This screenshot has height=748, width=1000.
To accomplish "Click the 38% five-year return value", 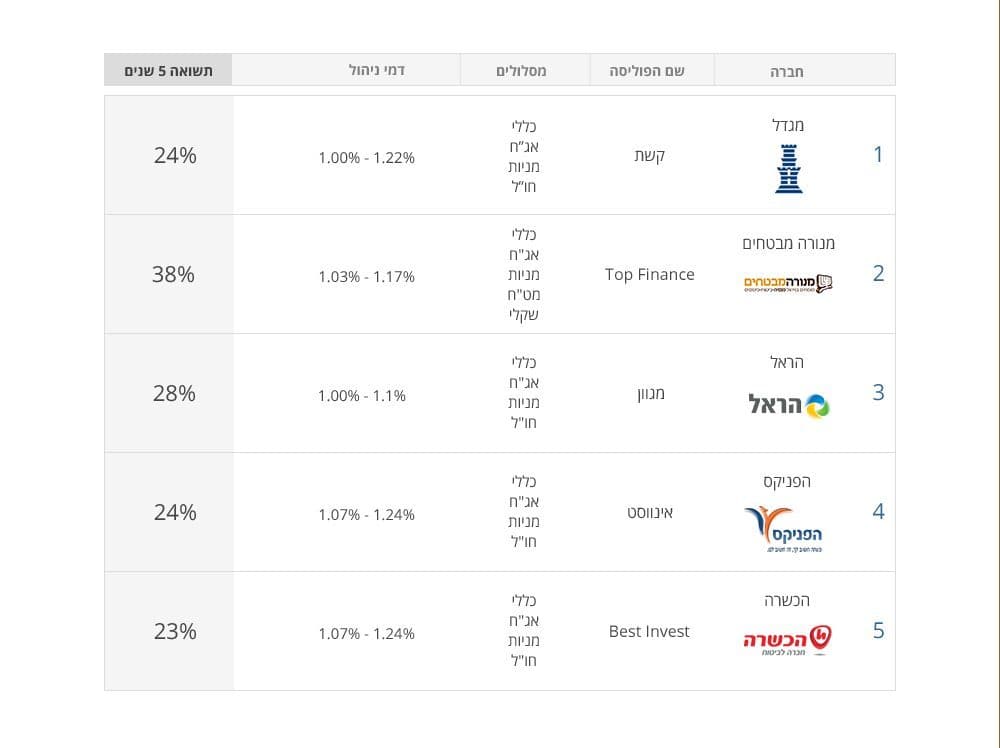I will tap(173, 274).
